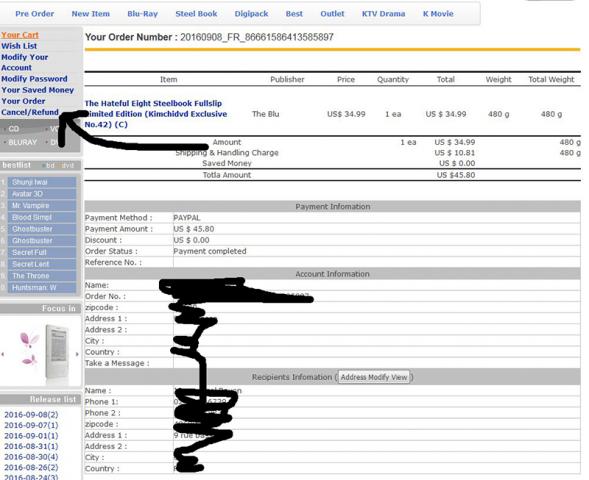Open The Throne bestlist entry
Viewport: 589px width, 480px height.
42,276
